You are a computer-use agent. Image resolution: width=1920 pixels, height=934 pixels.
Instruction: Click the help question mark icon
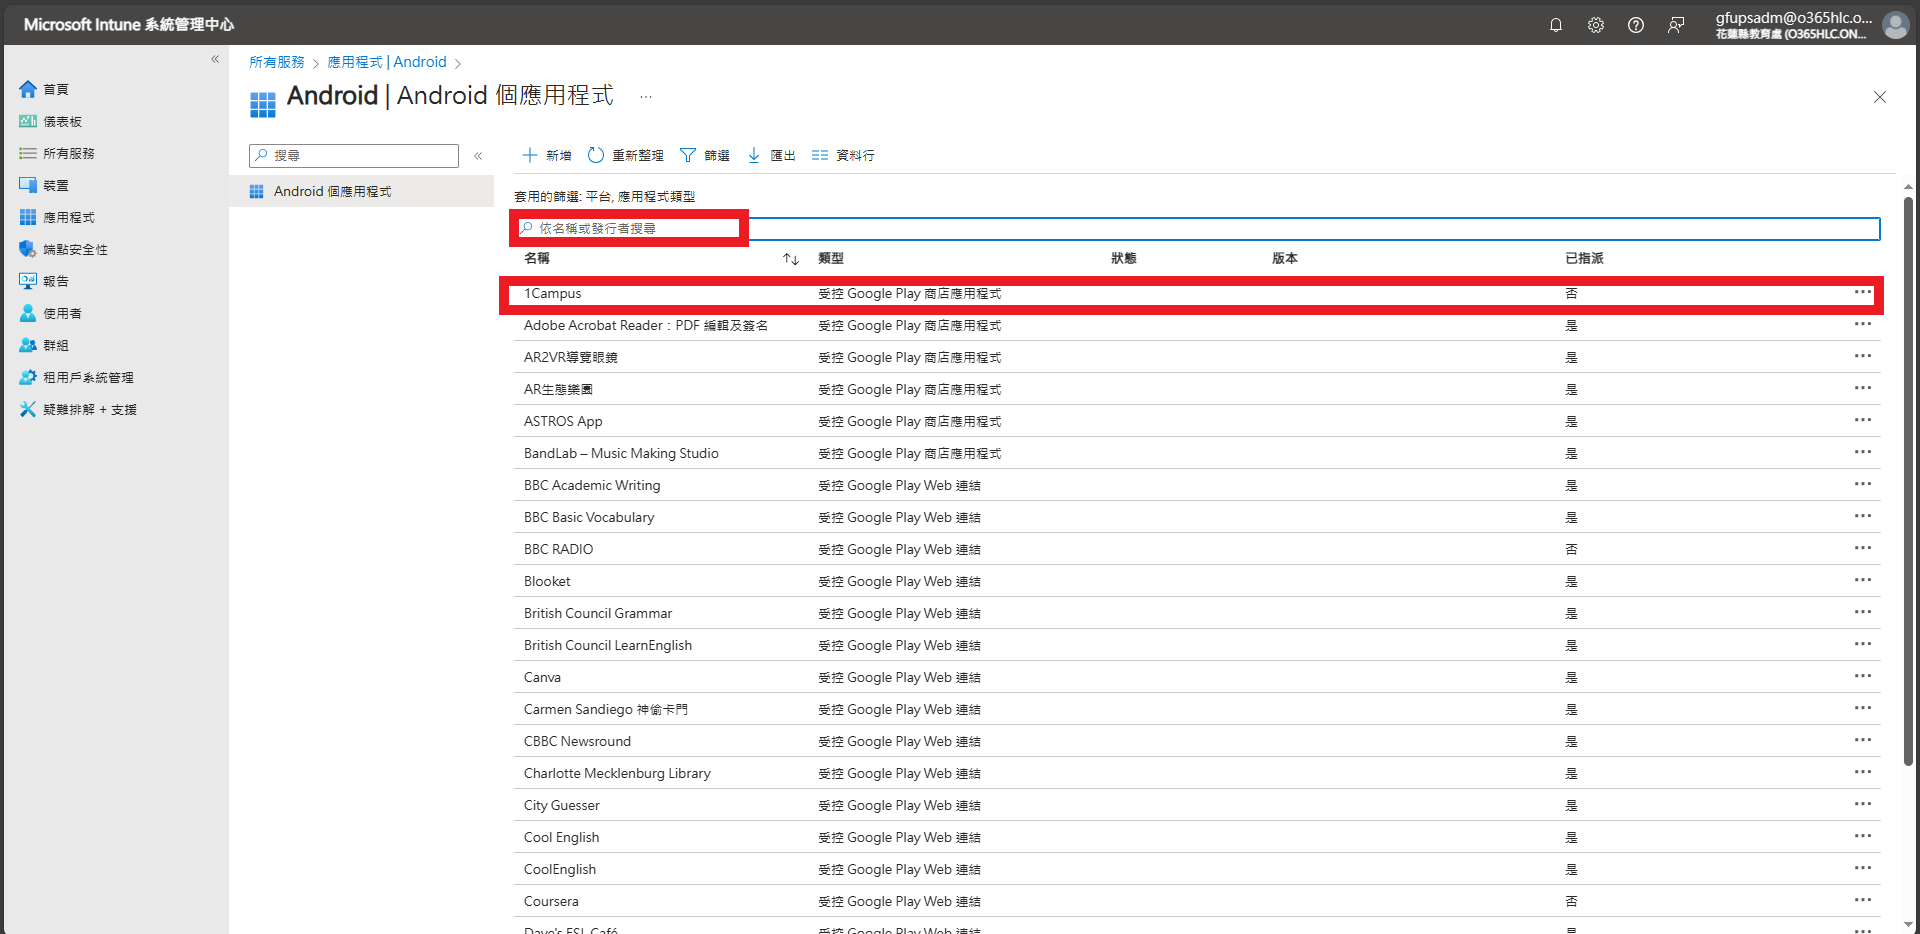(x=1635, y=25)
